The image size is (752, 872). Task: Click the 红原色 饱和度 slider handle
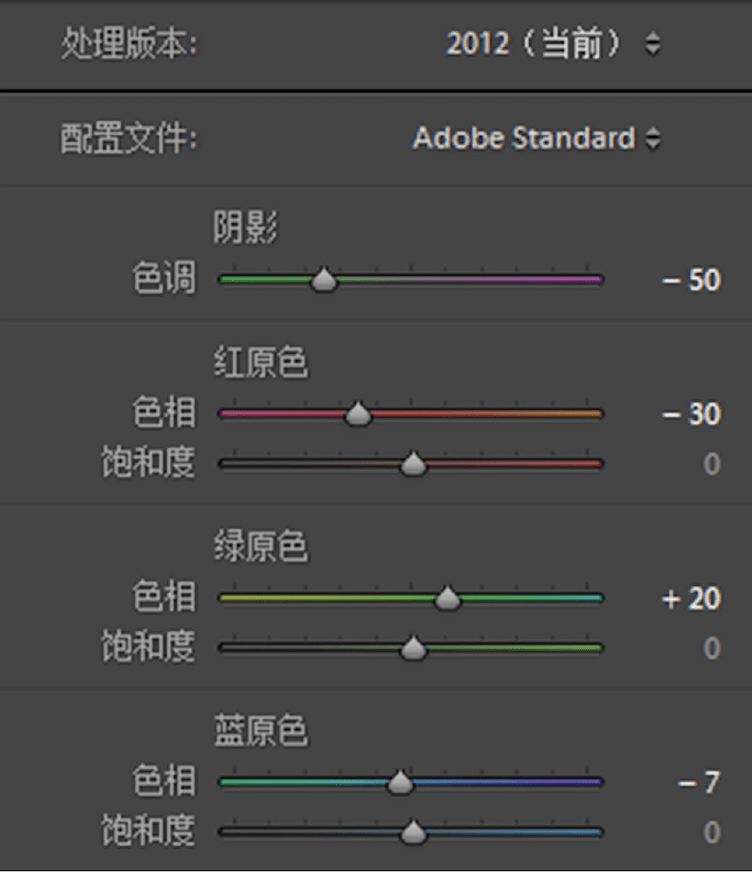(x=413, y=464)
